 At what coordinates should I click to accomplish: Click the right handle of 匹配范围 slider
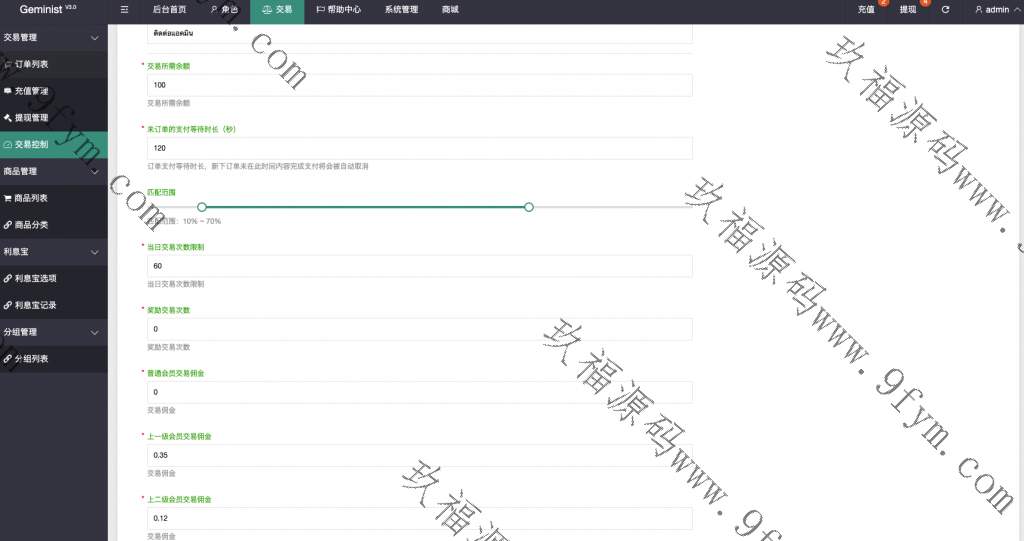point(529,207)
